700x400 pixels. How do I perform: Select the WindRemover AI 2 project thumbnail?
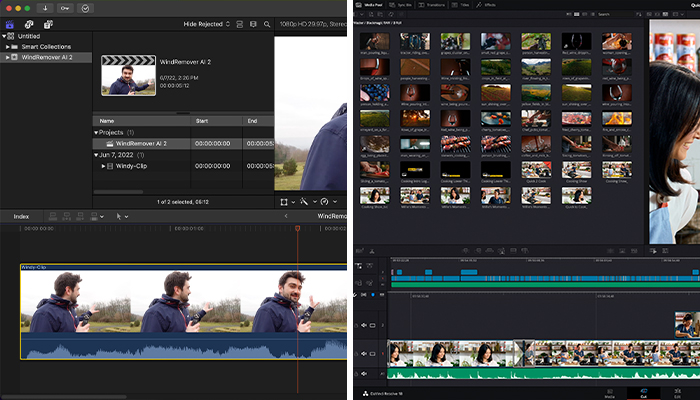click(x=129, y=75)
